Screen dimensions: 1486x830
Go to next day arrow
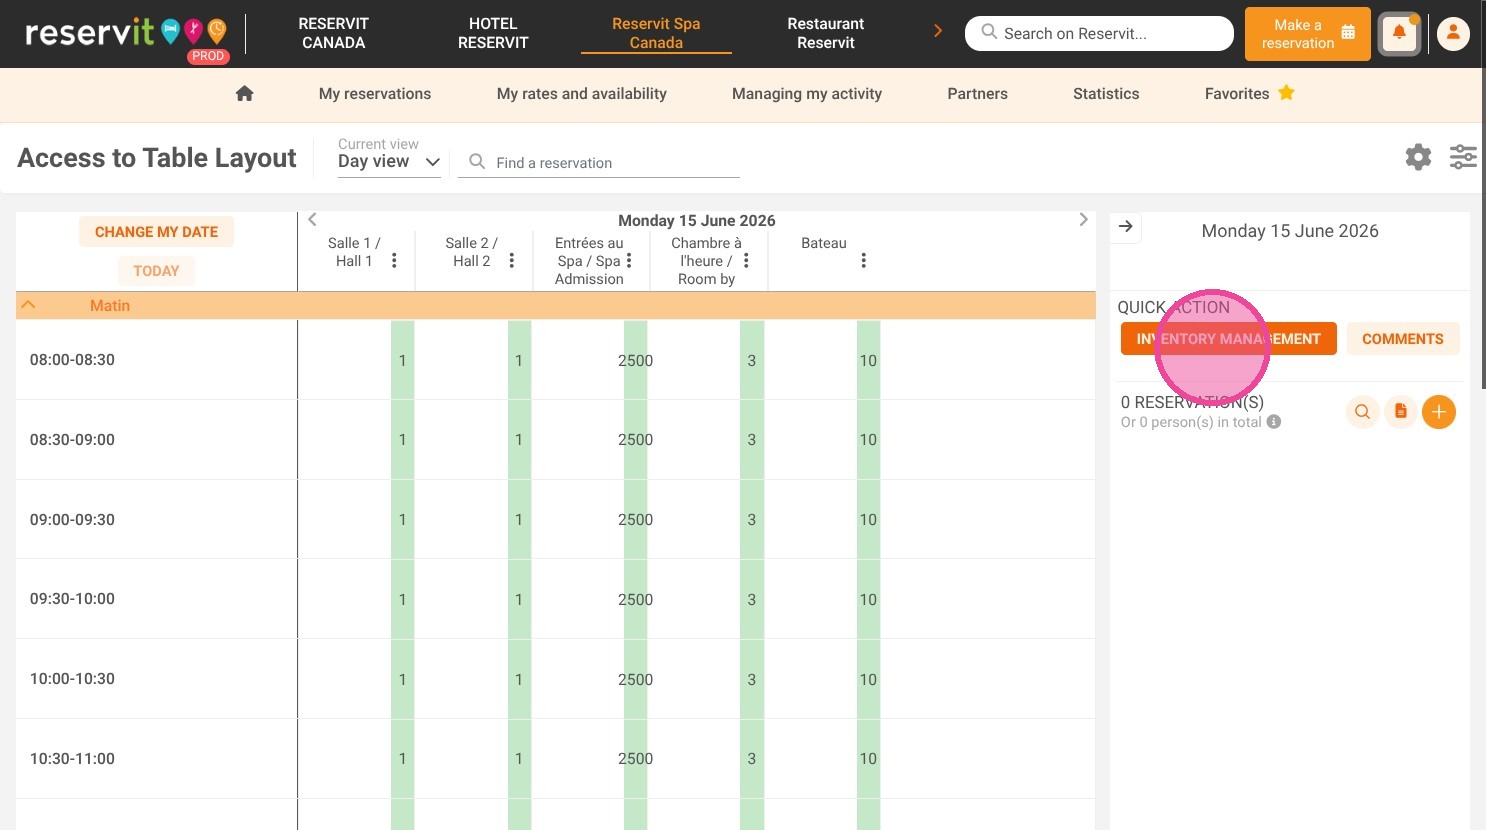(x=1083, y=220)
